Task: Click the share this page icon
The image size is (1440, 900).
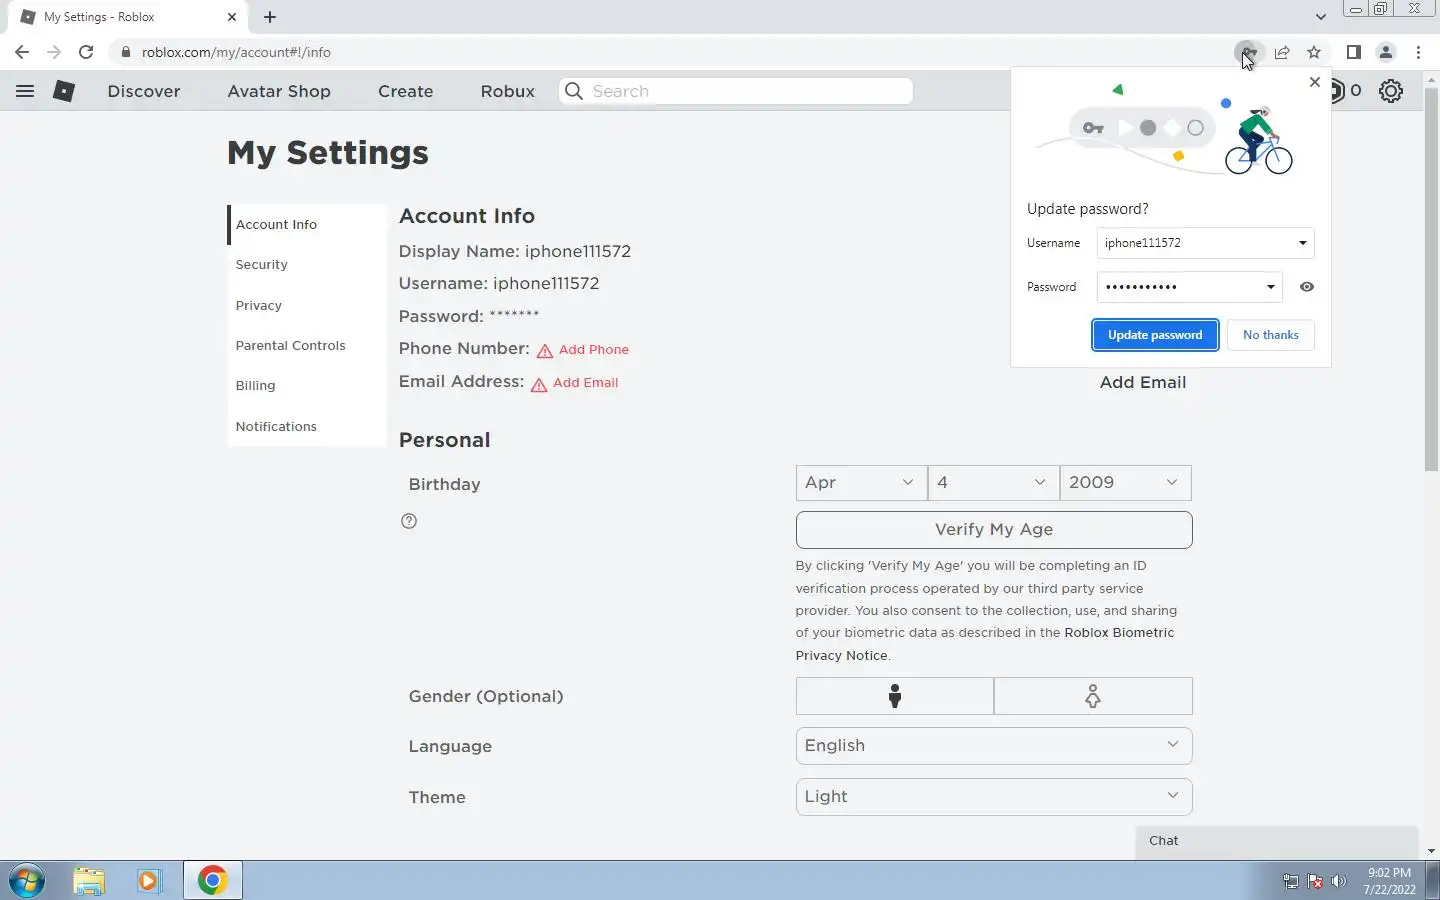Action: click(x=1282, y=52)
